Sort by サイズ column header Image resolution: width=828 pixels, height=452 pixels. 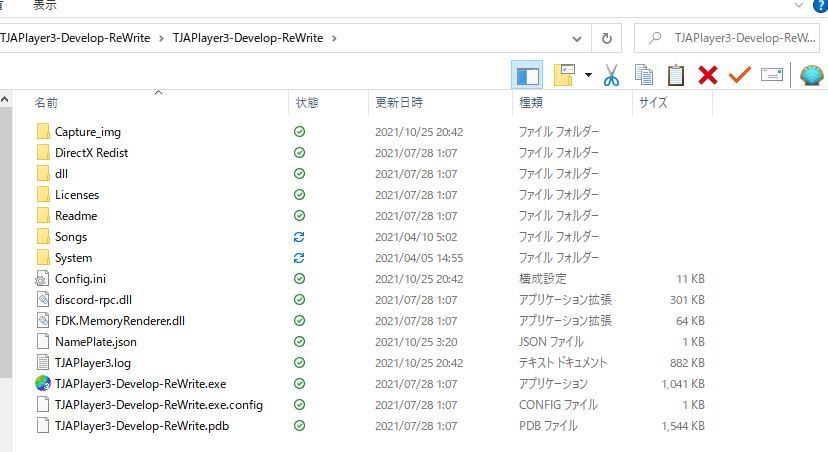pos(653,102)
